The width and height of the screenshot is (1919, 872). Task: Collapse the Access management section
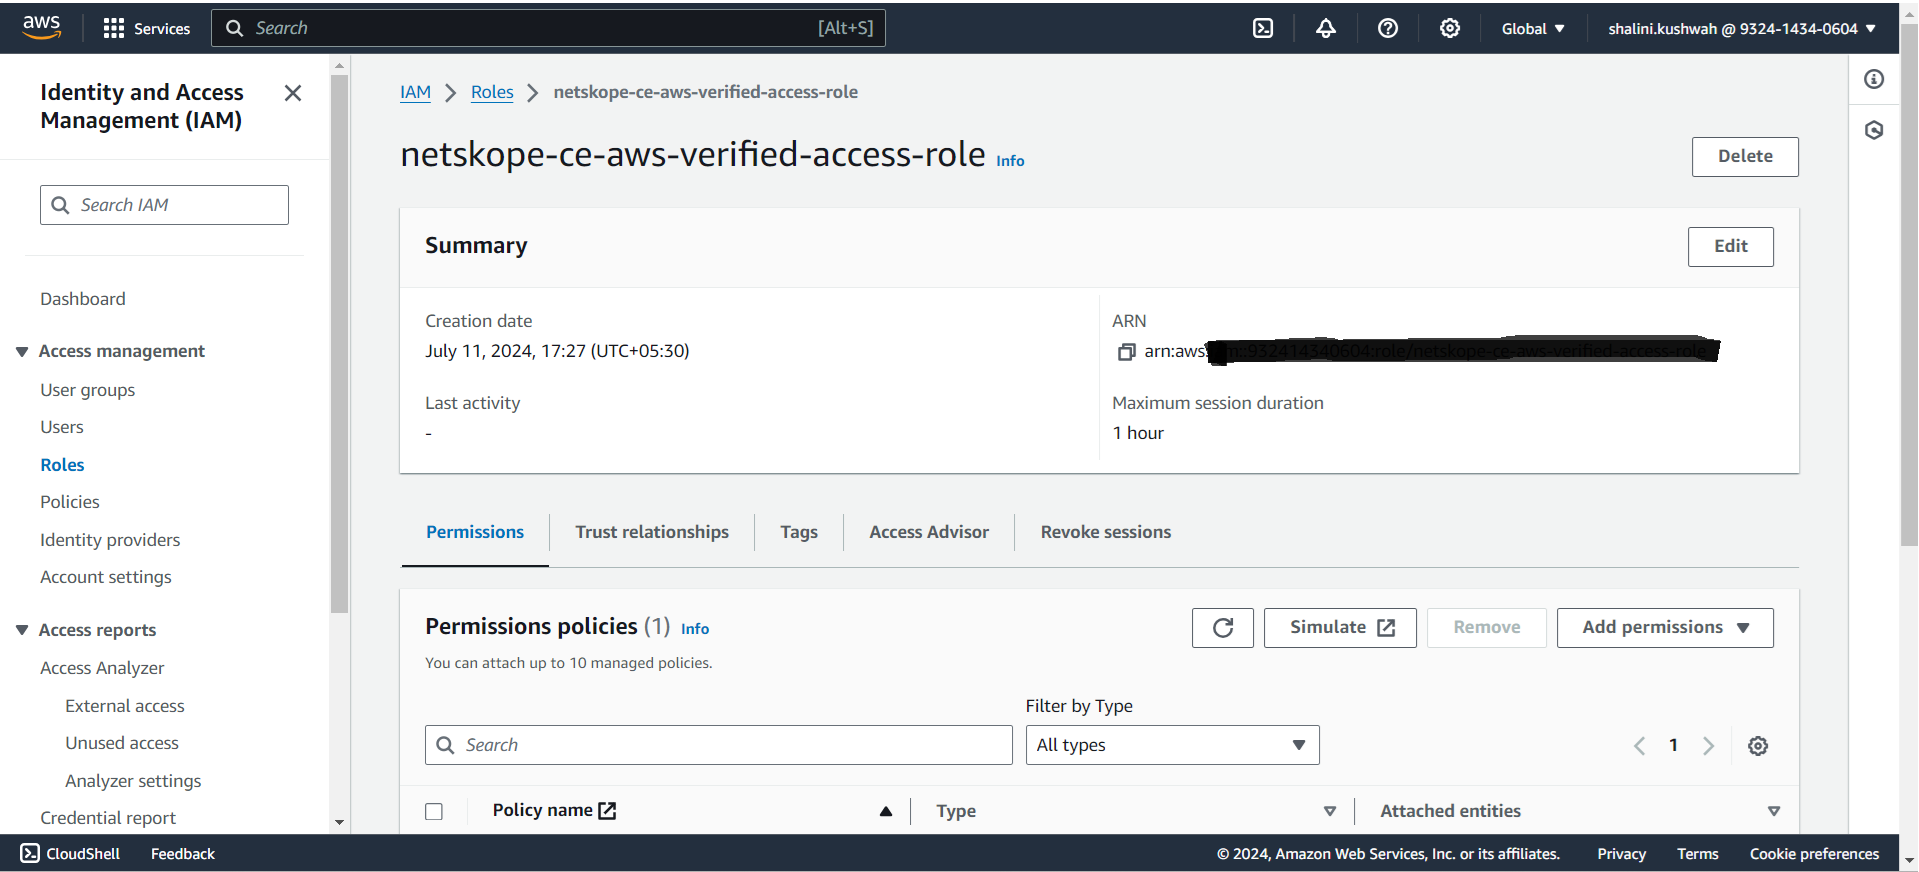click(x=22, y=351)
